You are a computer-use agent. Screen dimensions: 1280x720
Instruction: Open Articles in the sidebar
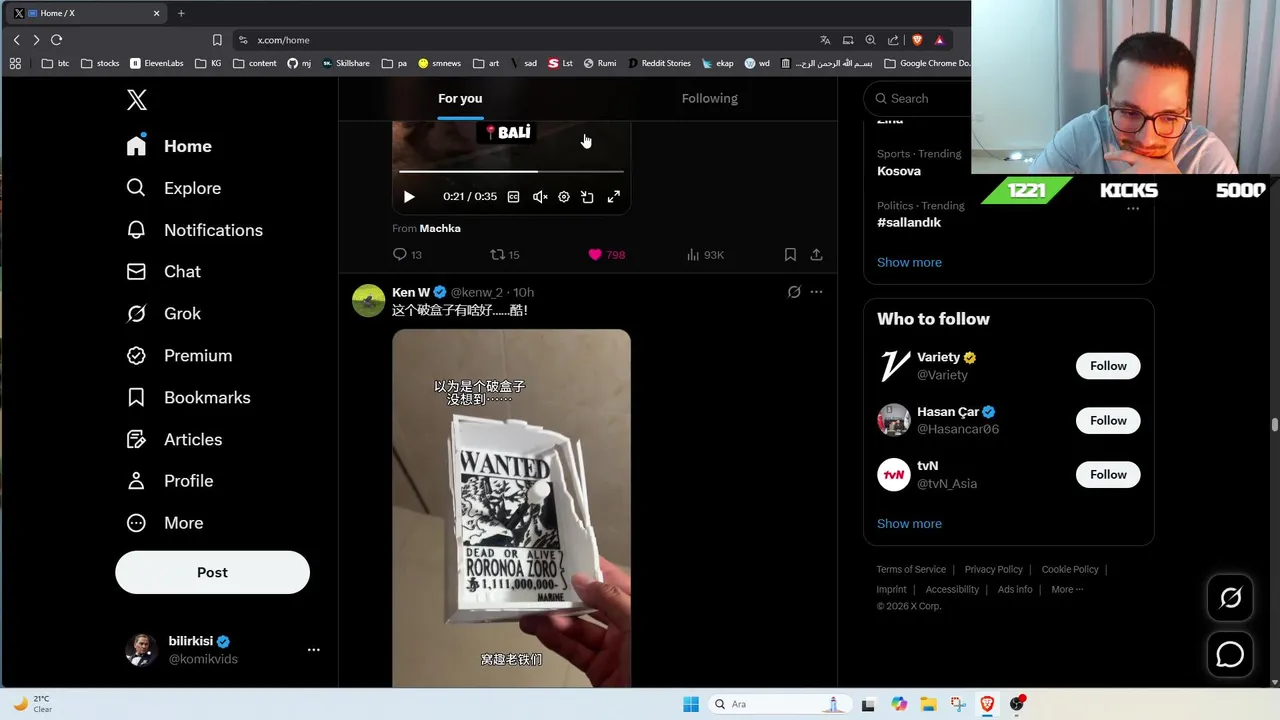click(175, 440)
